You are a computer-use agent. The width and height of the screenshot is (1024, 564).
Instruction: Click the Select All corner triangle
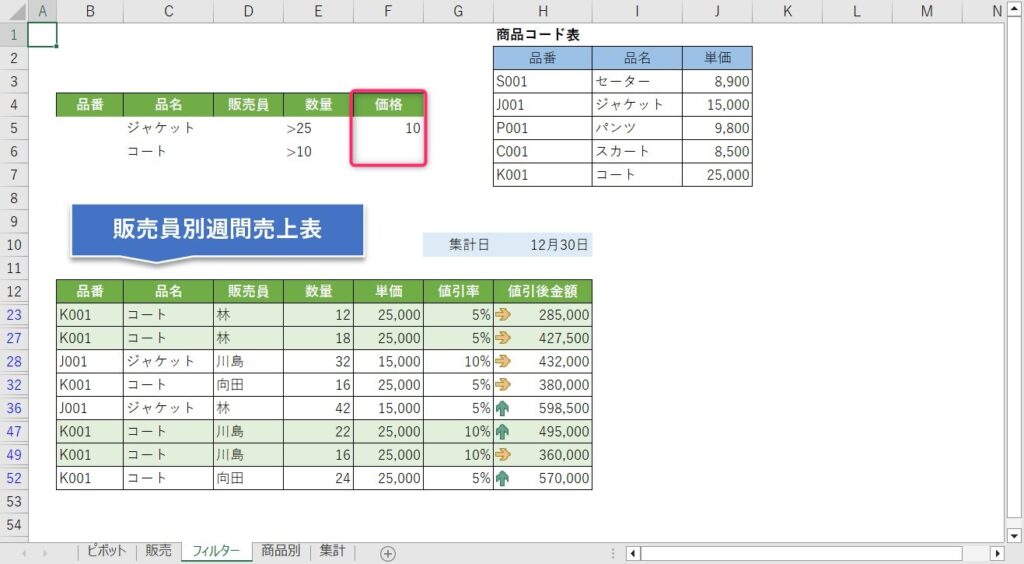(14, 10)
